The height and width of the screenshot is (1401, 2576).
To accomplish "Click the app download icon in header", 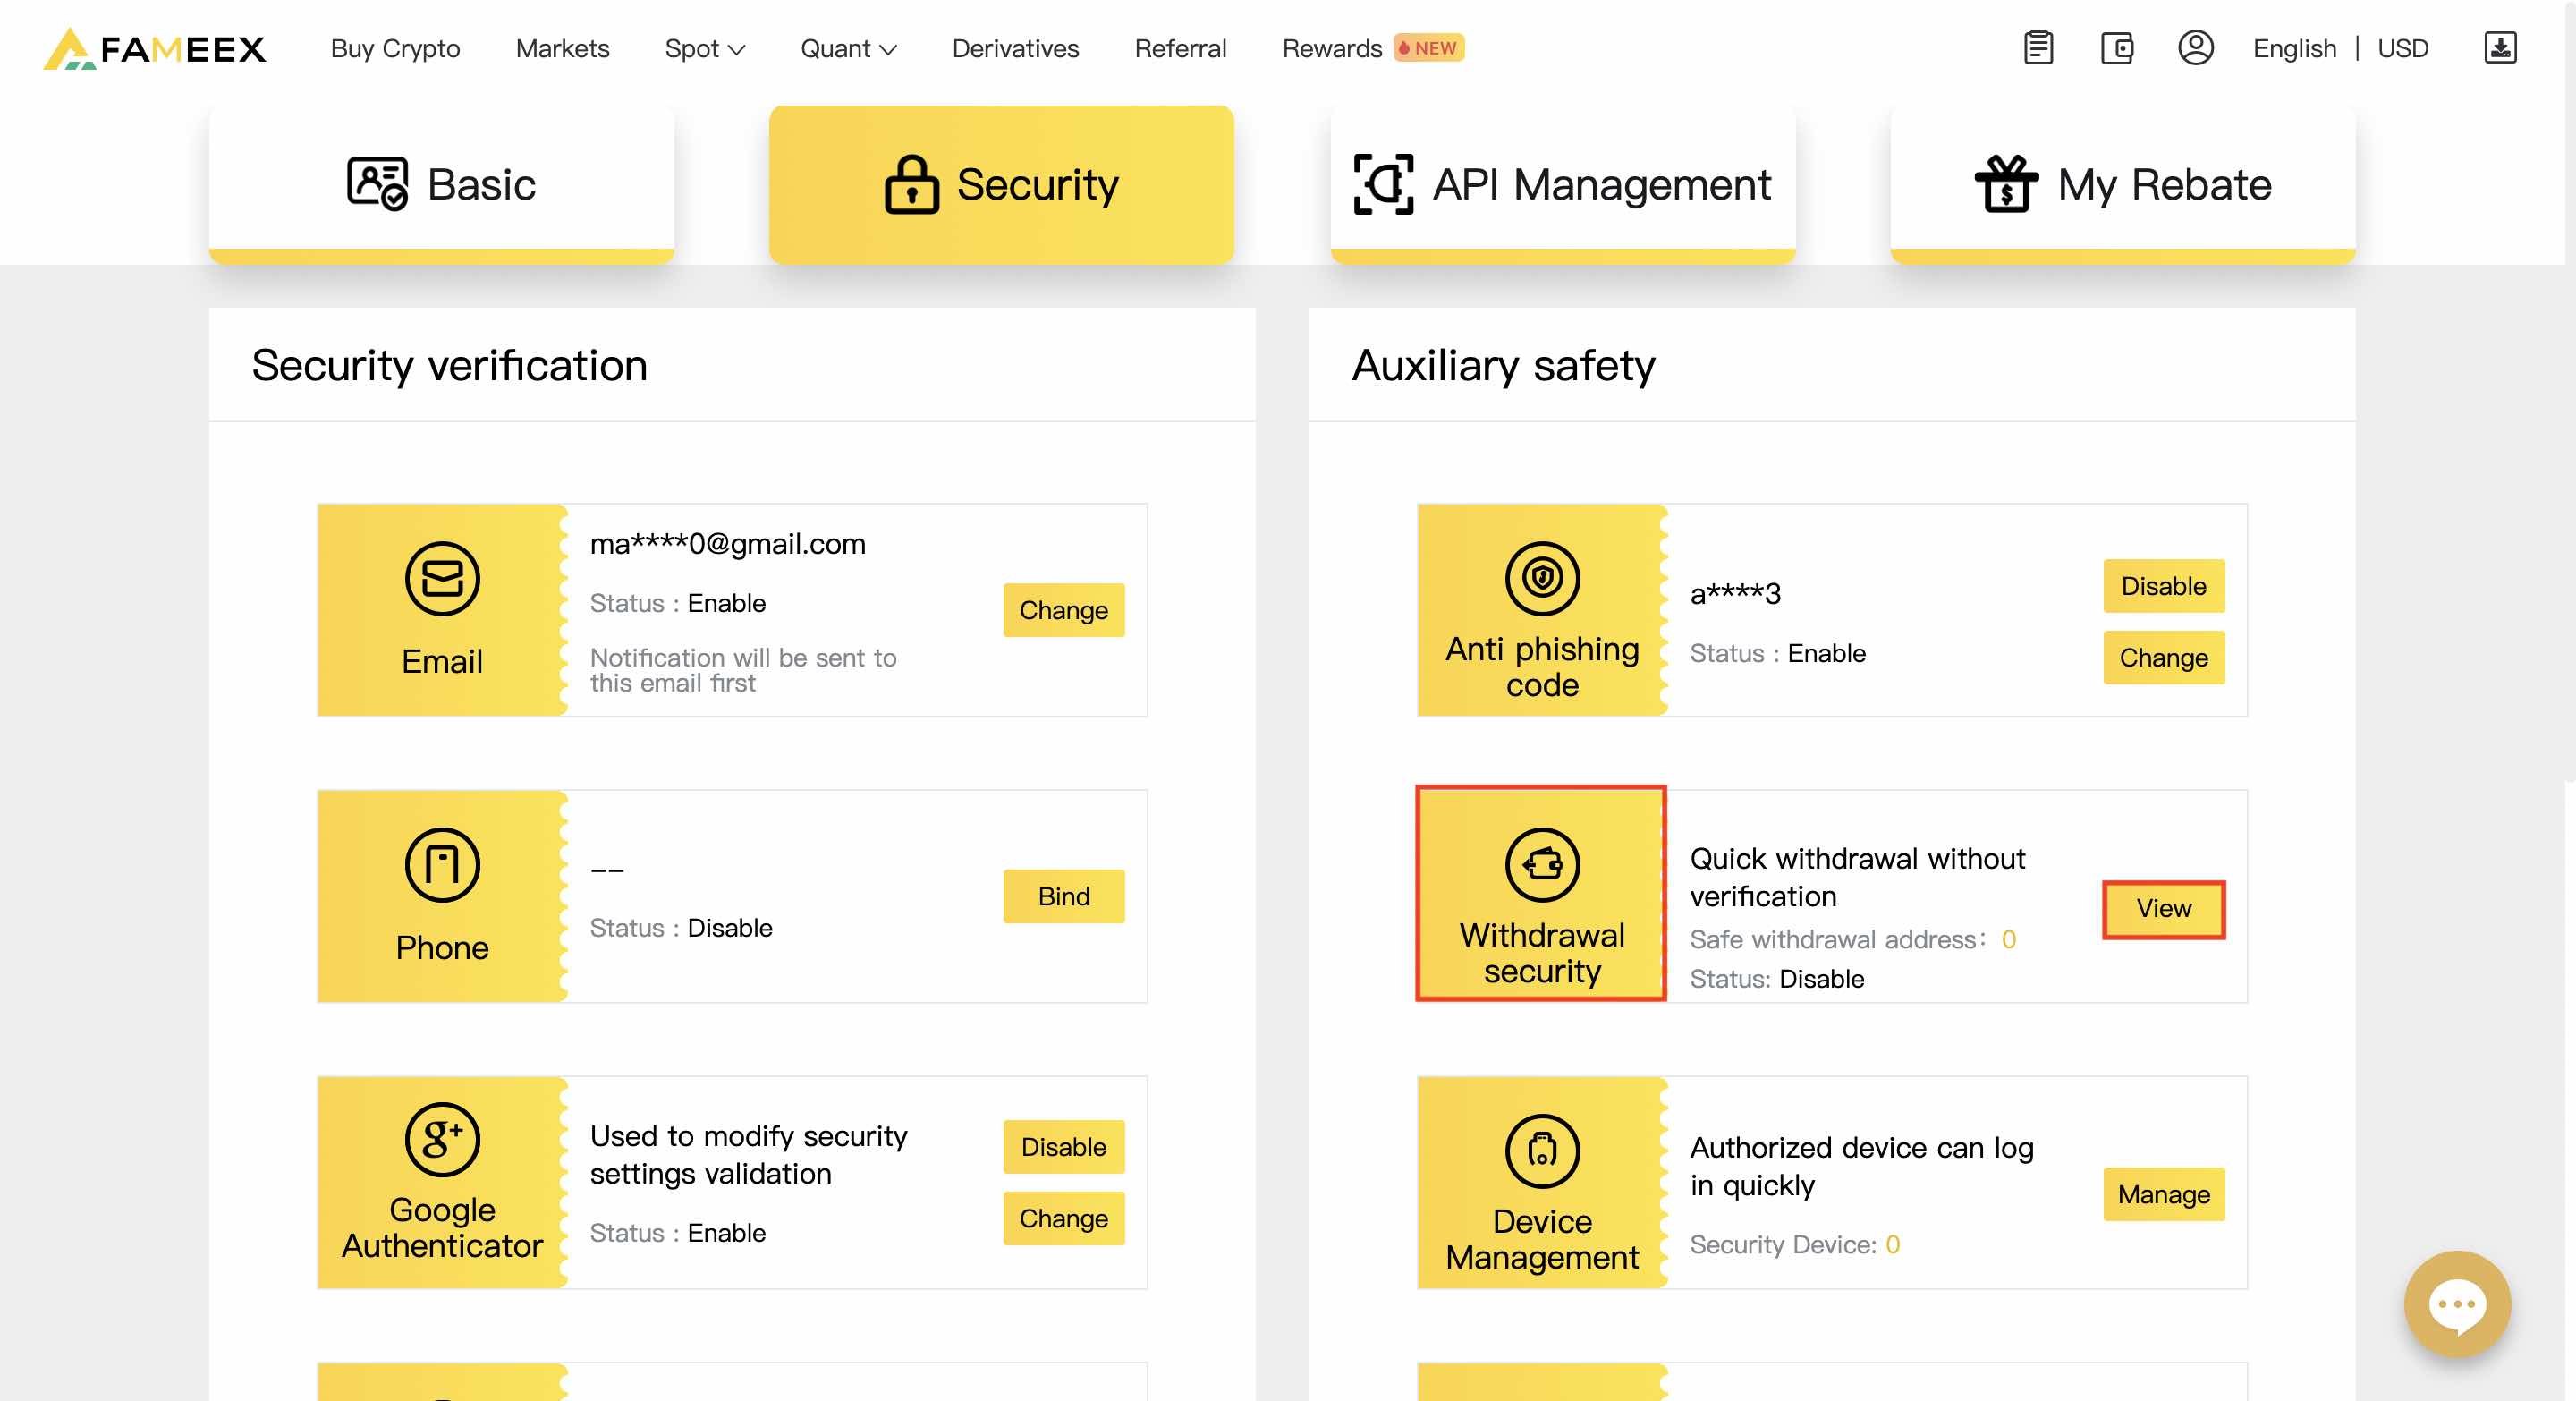I will 2500,48.
